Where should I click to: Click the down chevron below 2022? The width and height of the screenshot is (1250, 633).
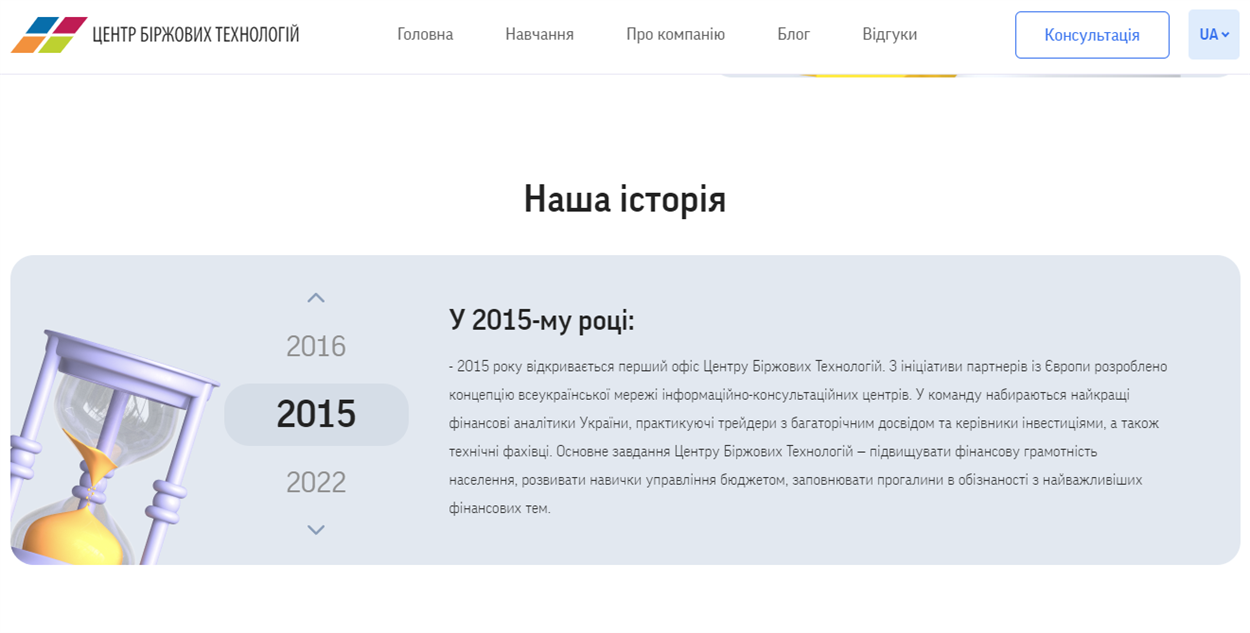click(316, 530)
